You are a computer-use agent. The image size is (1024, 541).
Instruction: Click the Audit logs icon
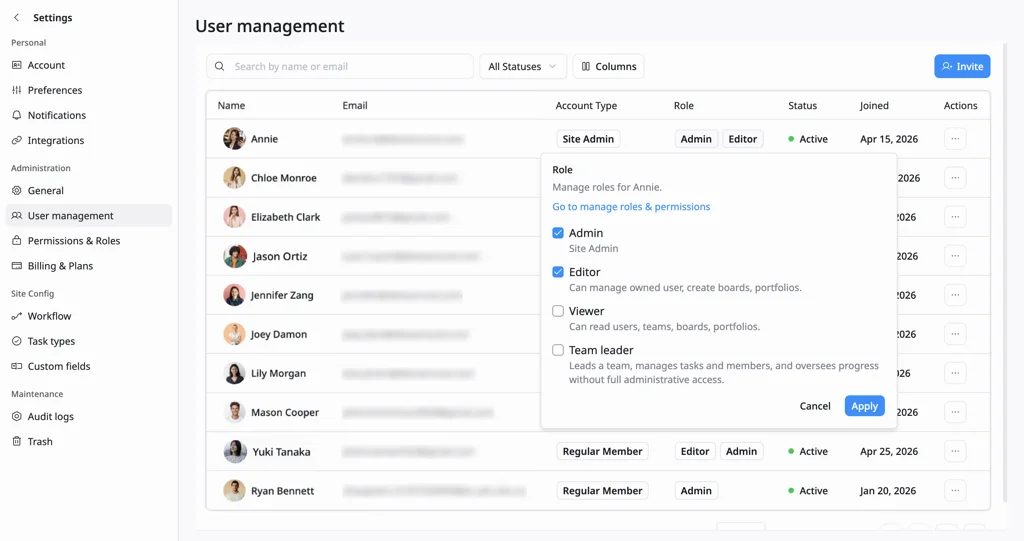point(17,416)
